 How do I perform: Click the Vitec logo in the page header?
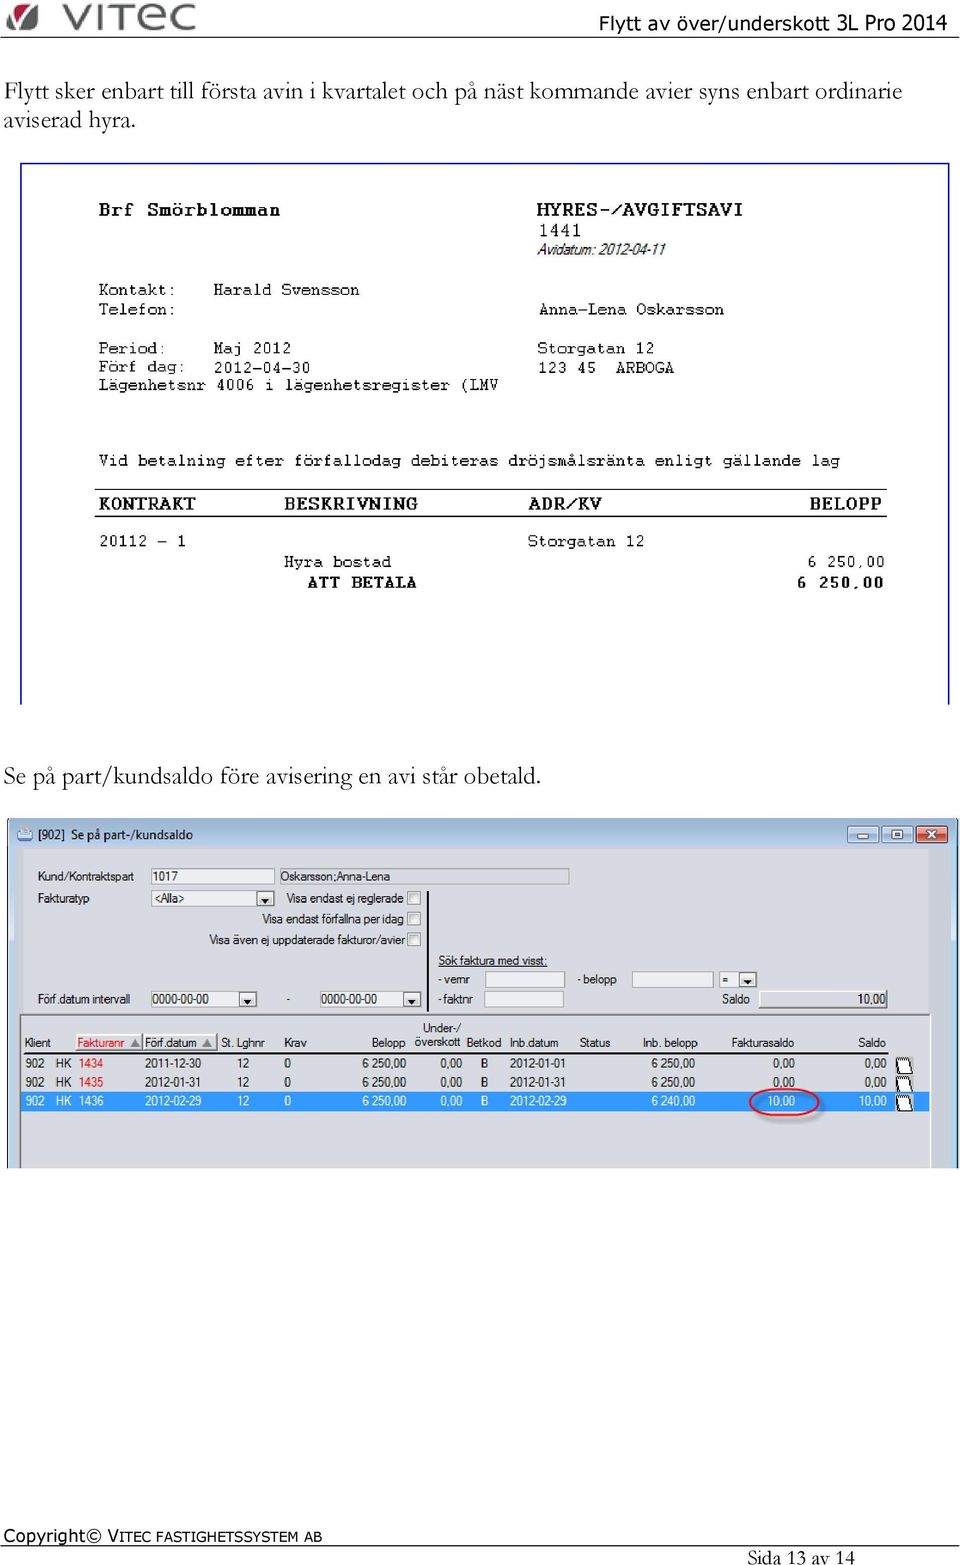tap(100, 17)
